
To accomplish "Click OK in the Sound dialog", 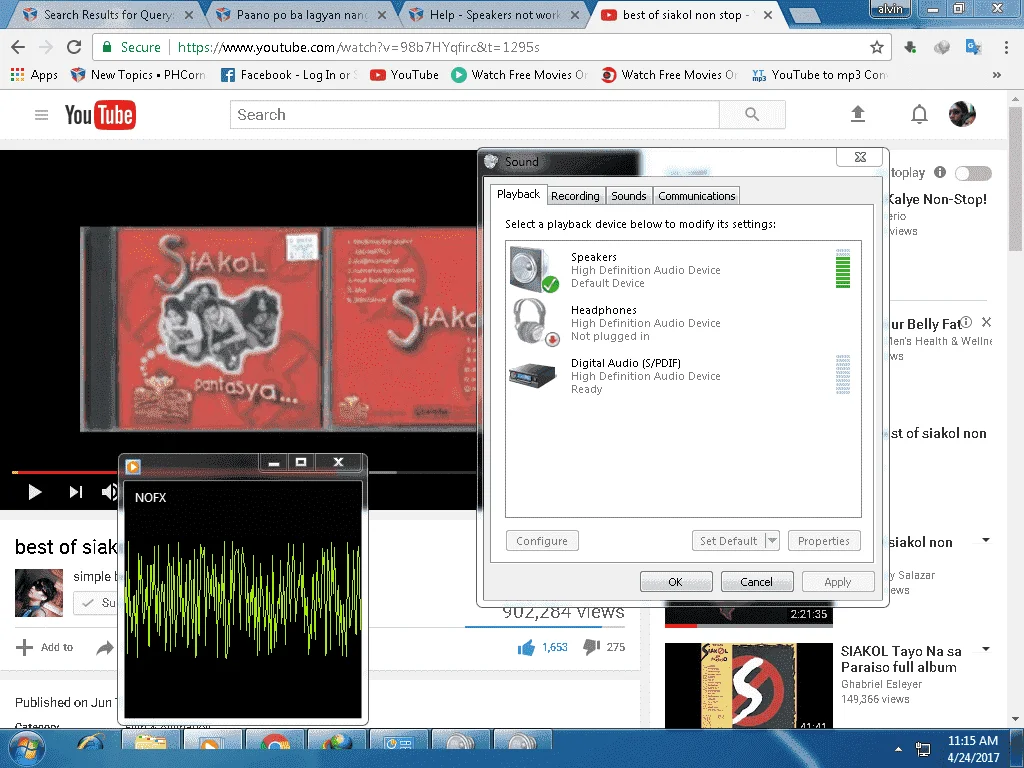I will [x=675, y=582].
